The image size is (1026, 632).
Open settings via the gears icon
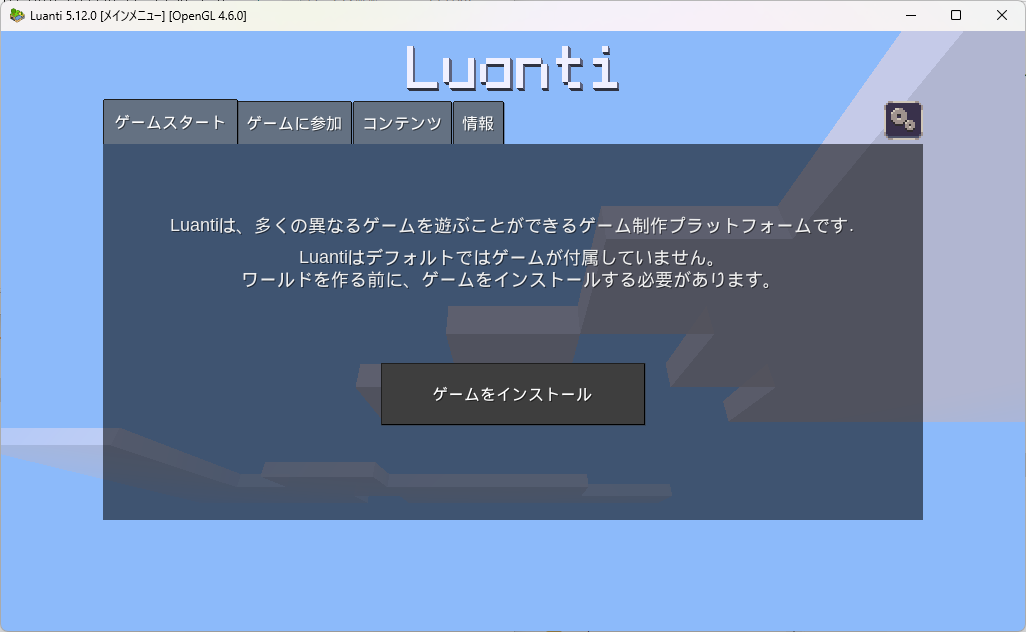click(x=903, y=120)
